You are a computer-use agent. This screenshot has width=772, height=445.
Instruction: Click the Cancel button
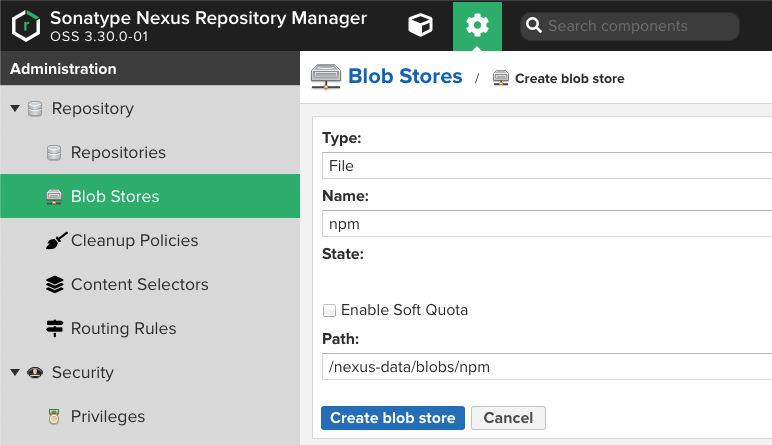[x=508, y=418]
